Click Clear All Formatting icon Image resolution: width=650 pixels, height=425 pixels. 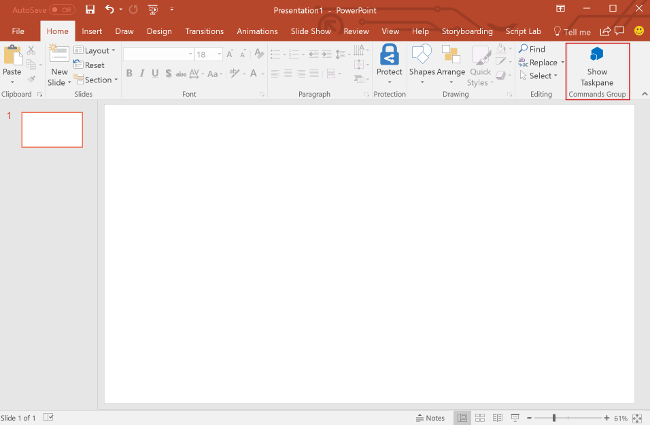[x=259, y=53]
